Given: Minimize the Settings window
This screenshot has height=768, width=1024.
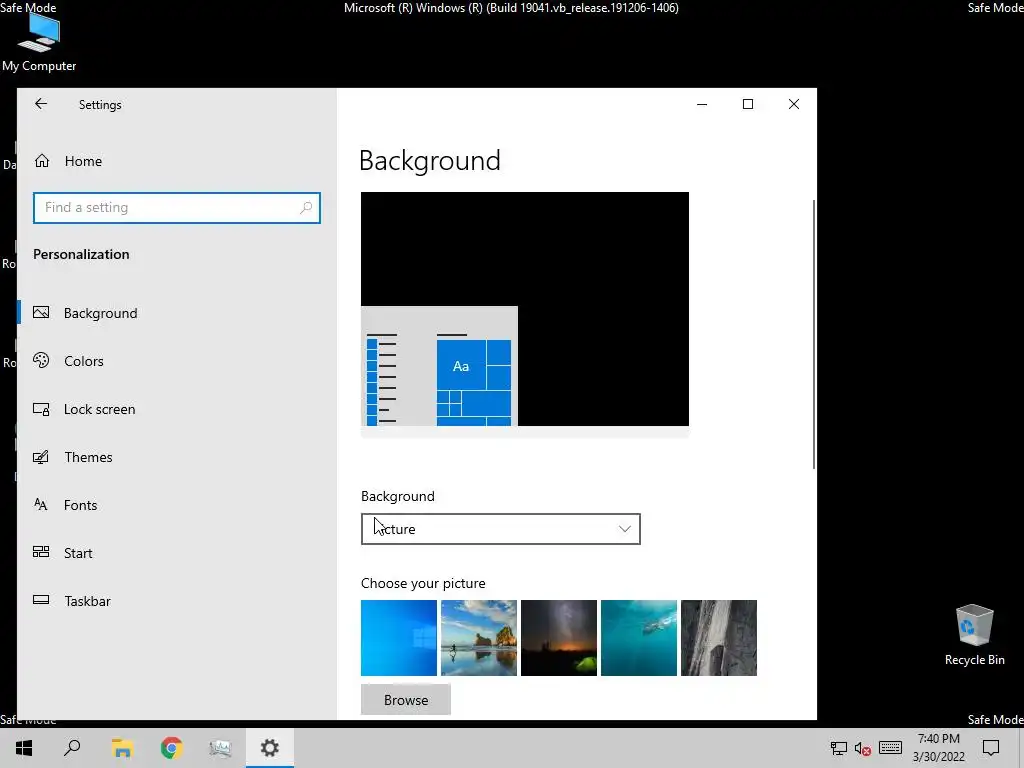Looking at the screenshot, I should coord(702,104).
